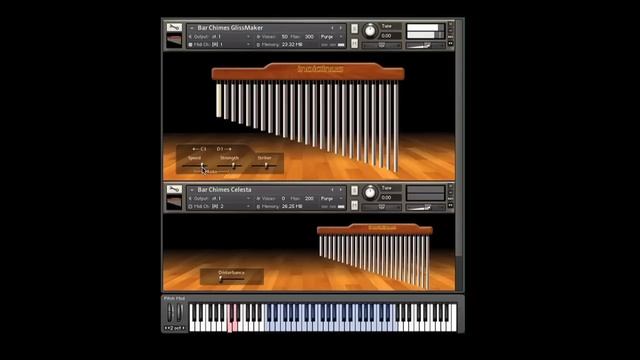The image size is (640, 360).
Task: Load previous instrument in Celesta header
Action: tap(332, 190)
